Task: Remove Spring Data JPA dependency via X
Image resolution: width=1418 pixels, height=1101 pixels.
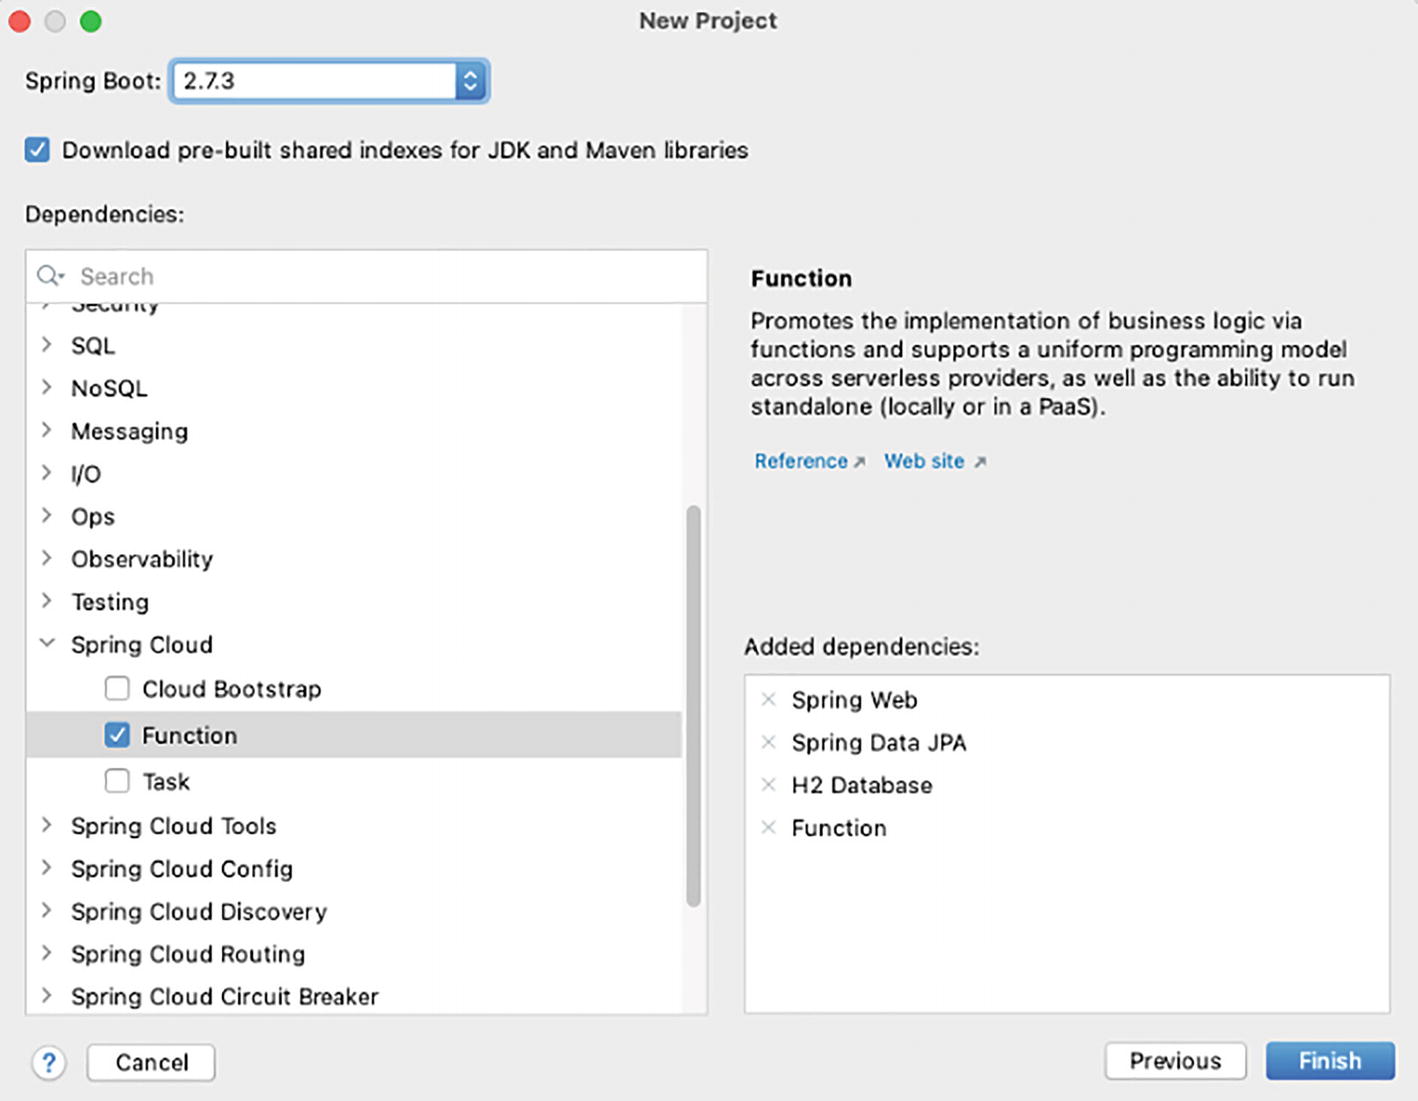Action: click(x=768, y=742)
